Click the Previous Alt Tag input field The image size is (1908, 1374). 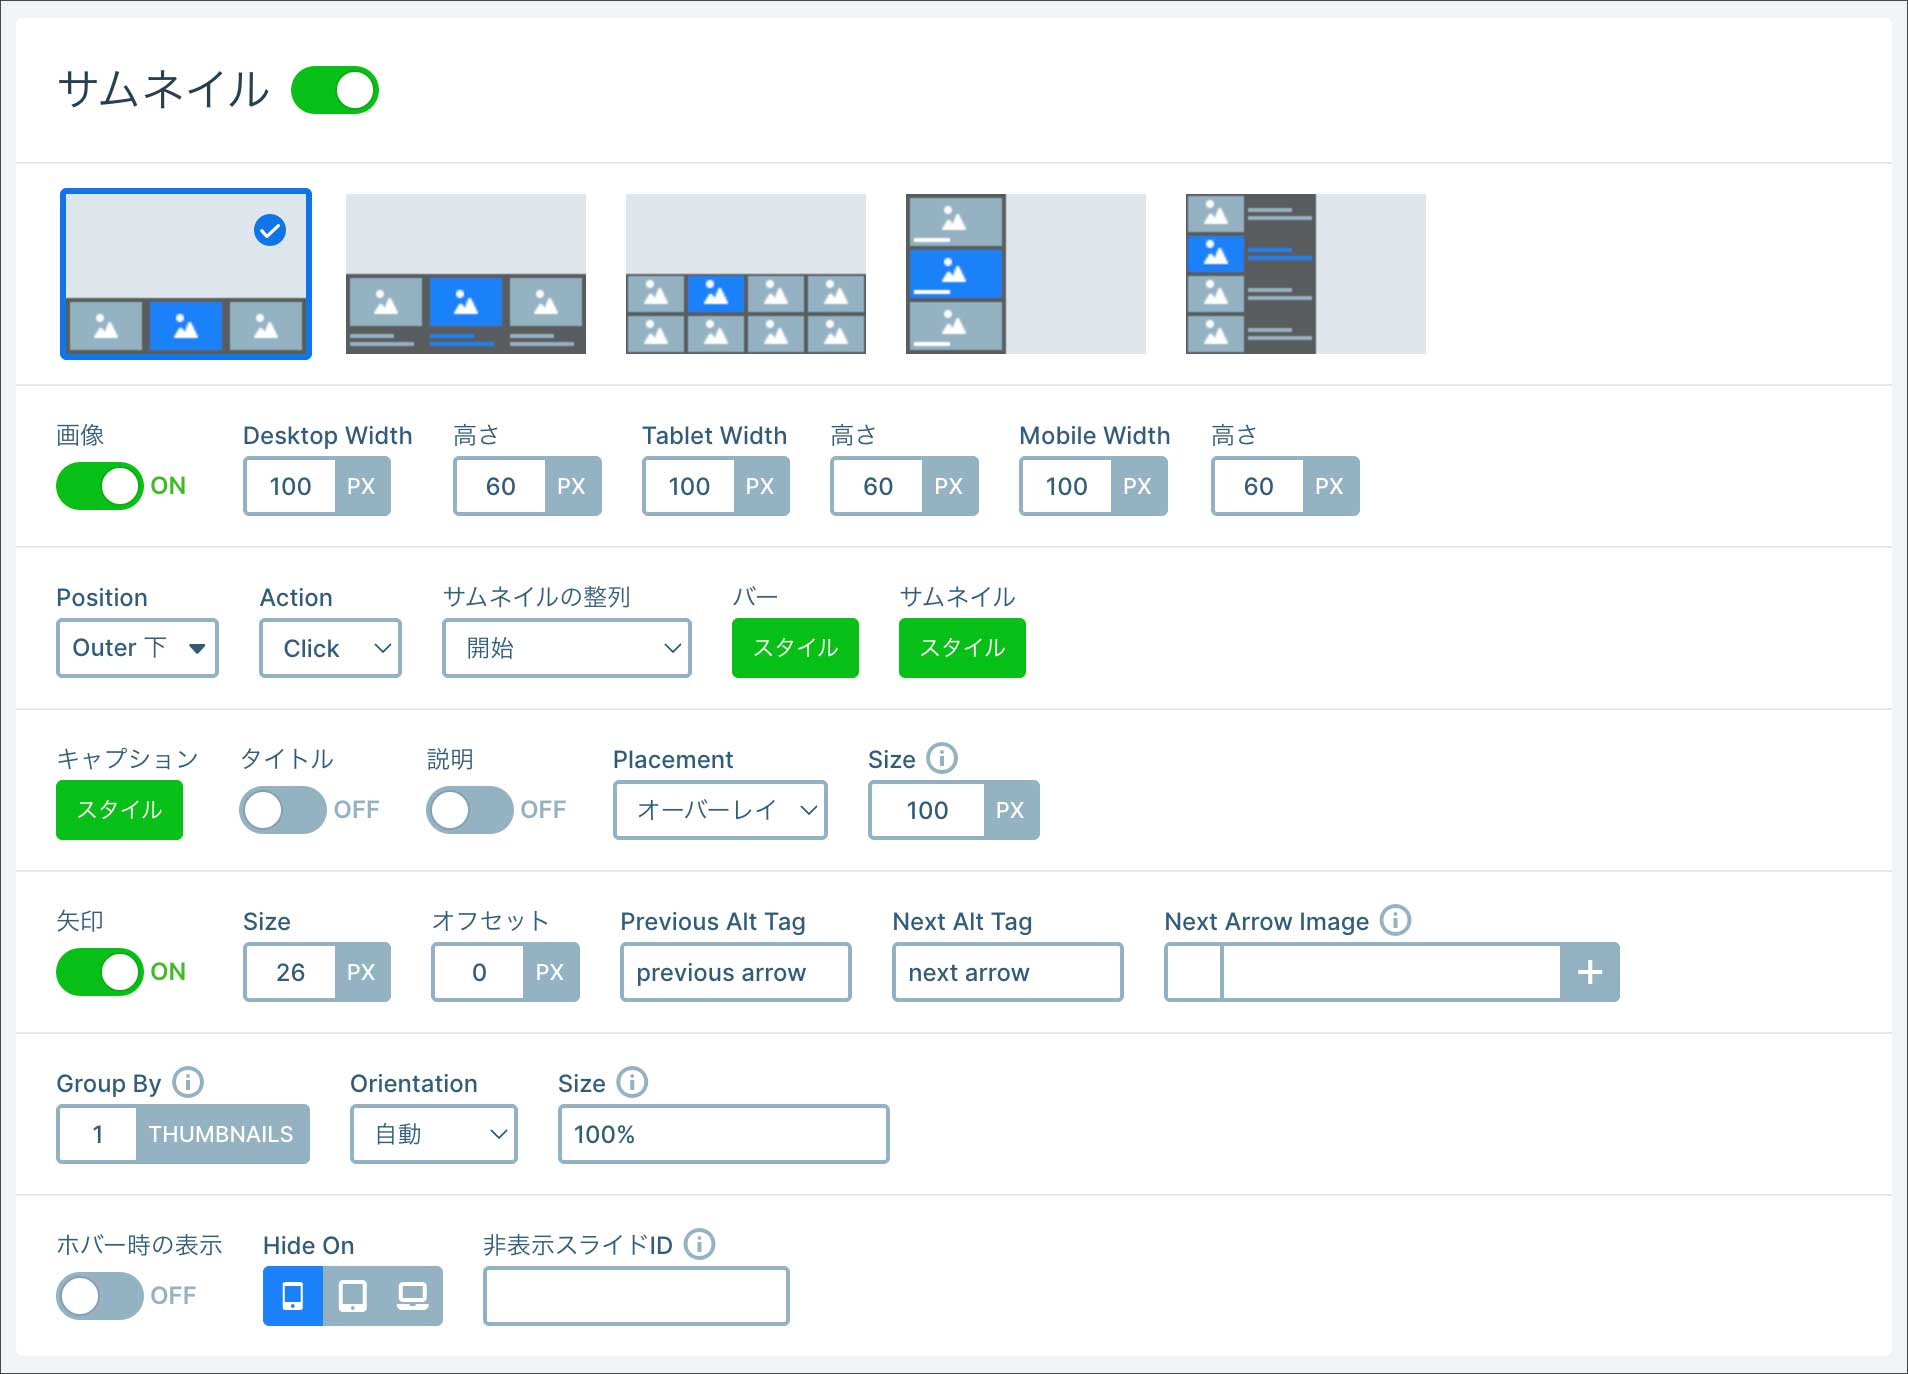point(735,972)
